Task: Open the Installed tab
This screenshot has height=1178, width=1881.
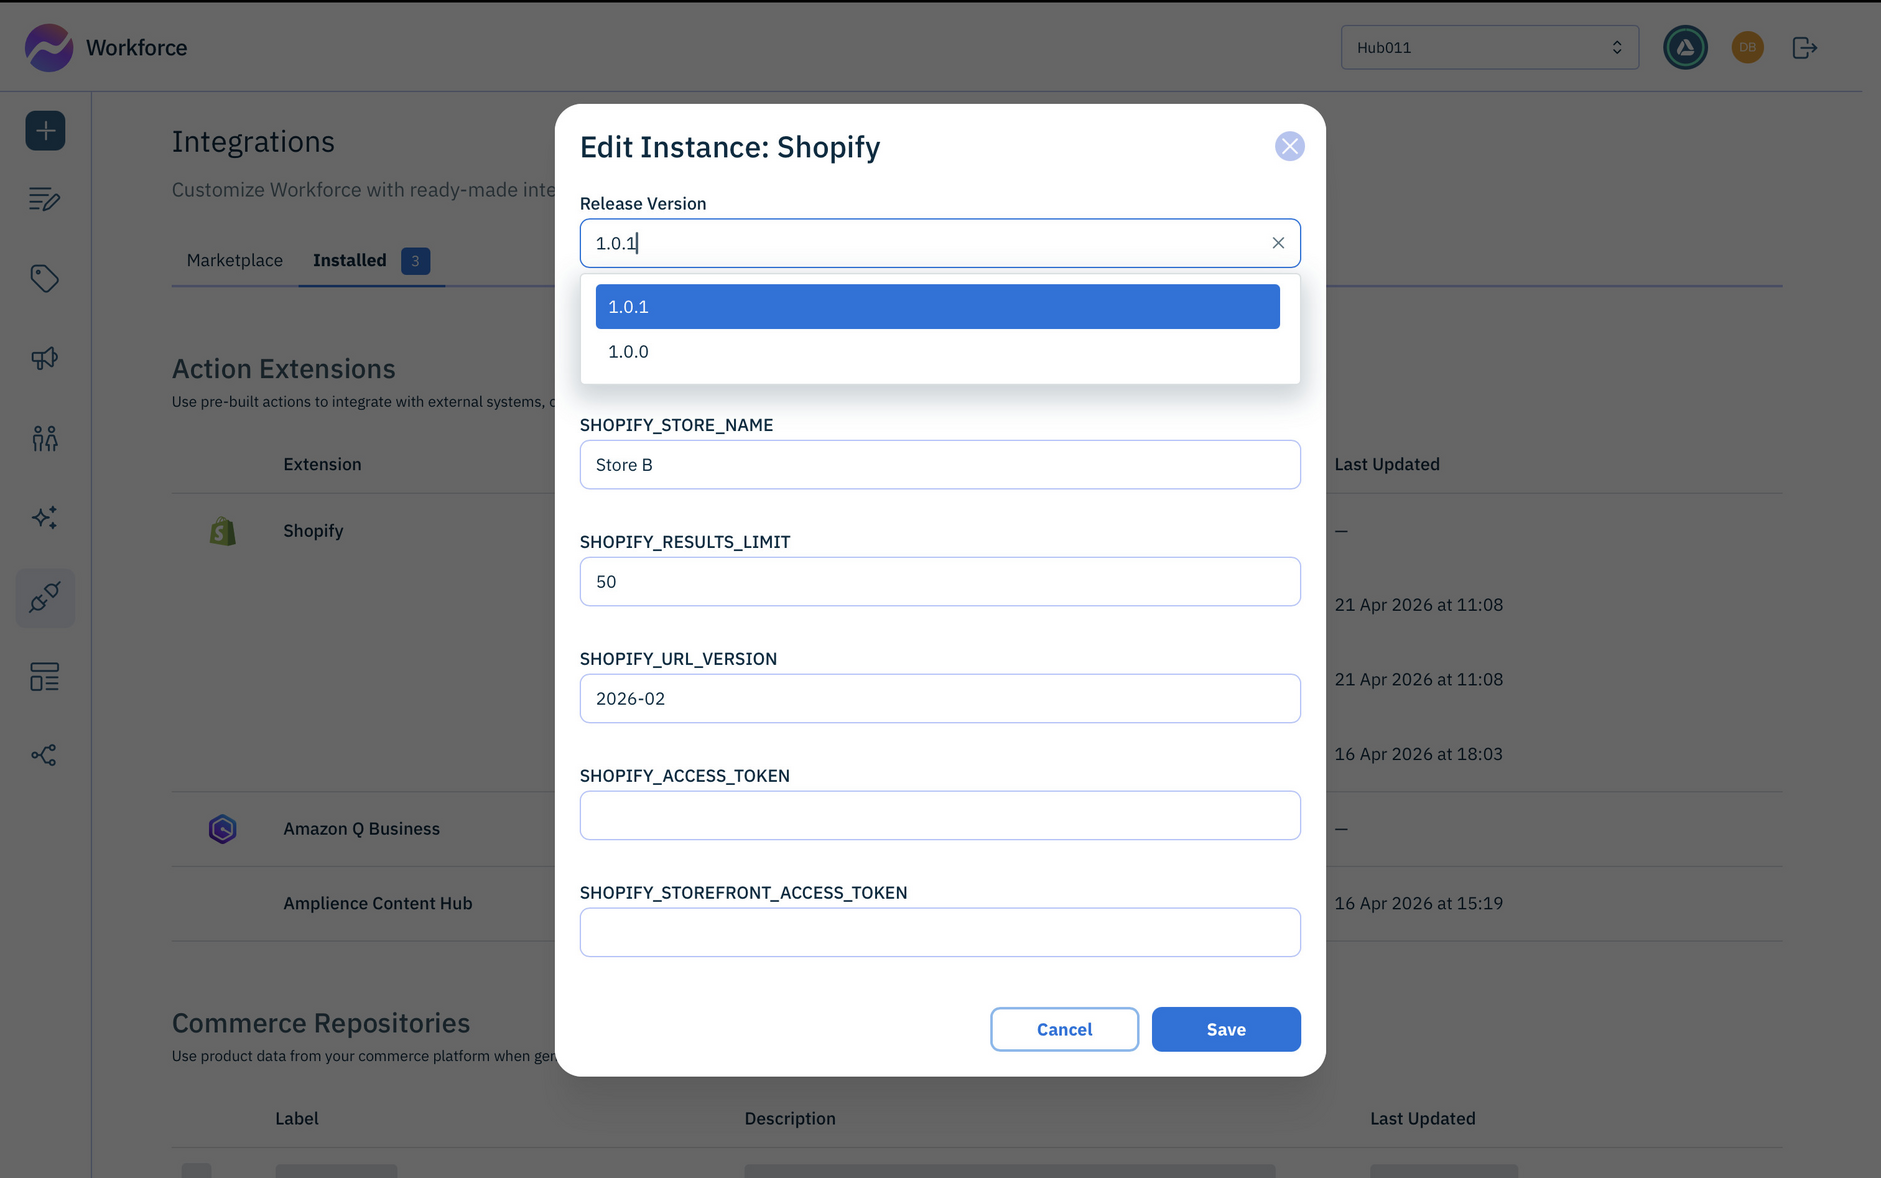Action: 349,260
